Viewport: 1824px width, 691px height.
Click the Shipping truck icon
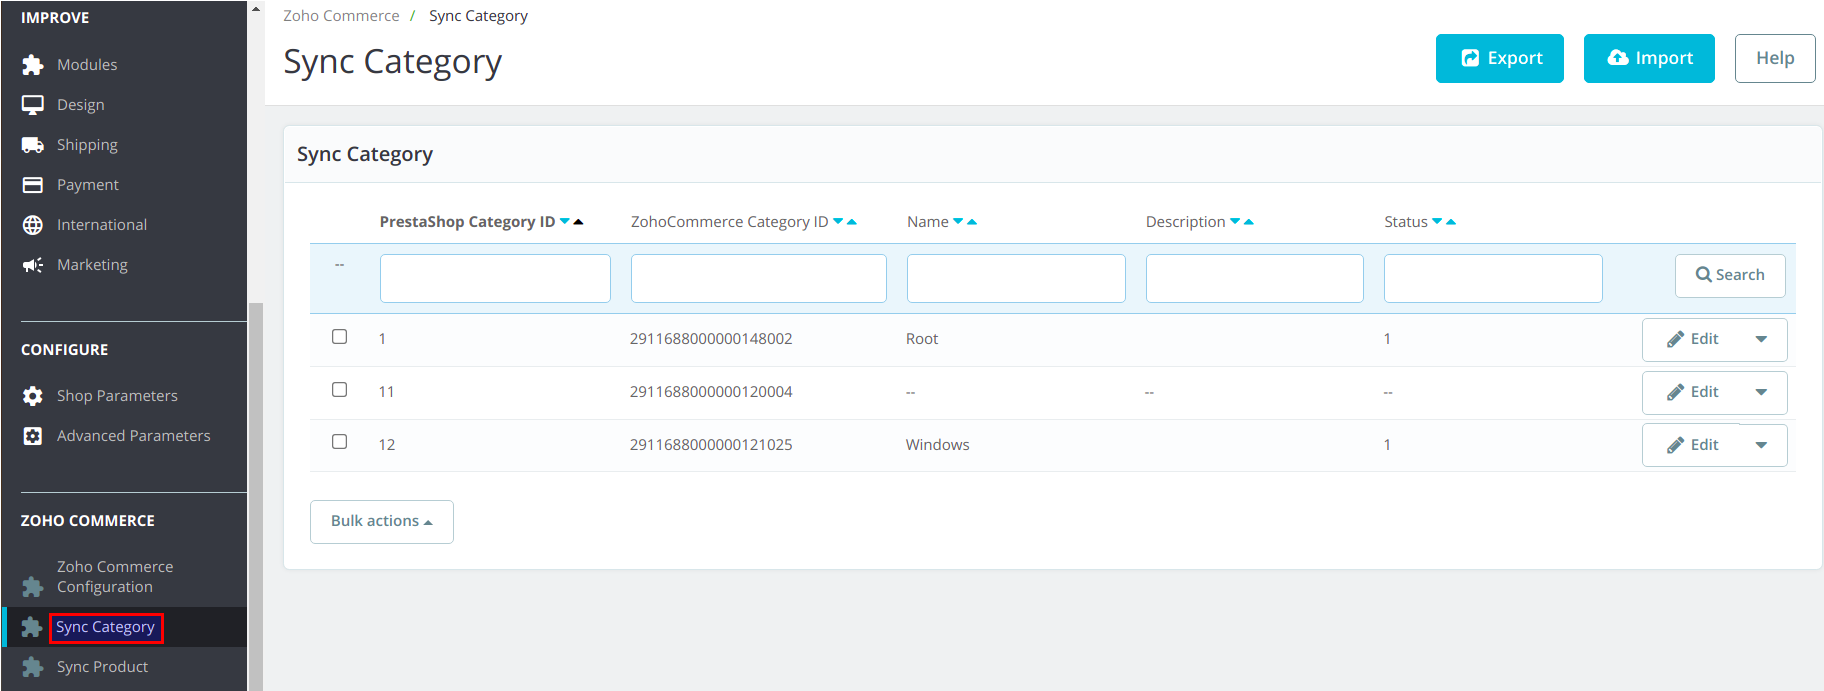tap(33, 145)
